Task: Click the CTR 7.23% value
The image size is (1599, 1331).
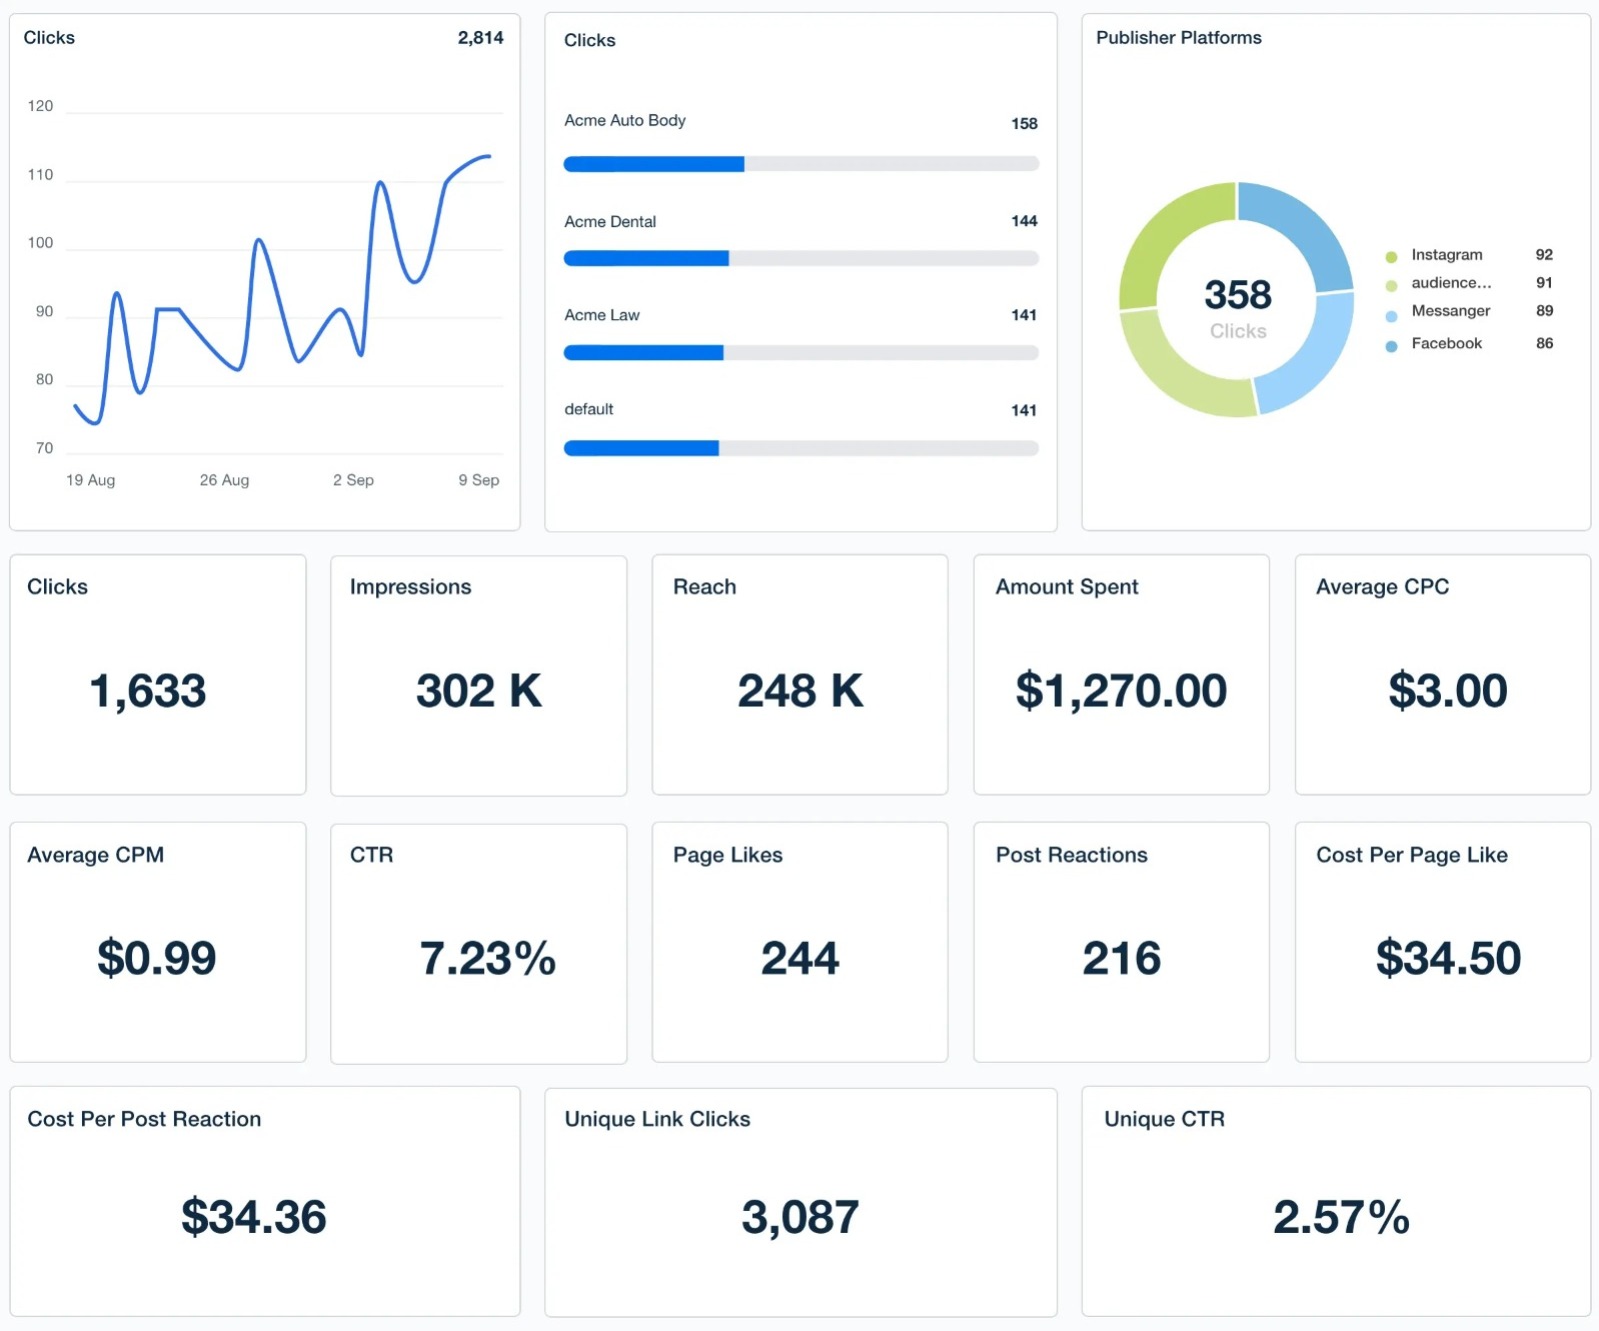Action: pos(487,959)
